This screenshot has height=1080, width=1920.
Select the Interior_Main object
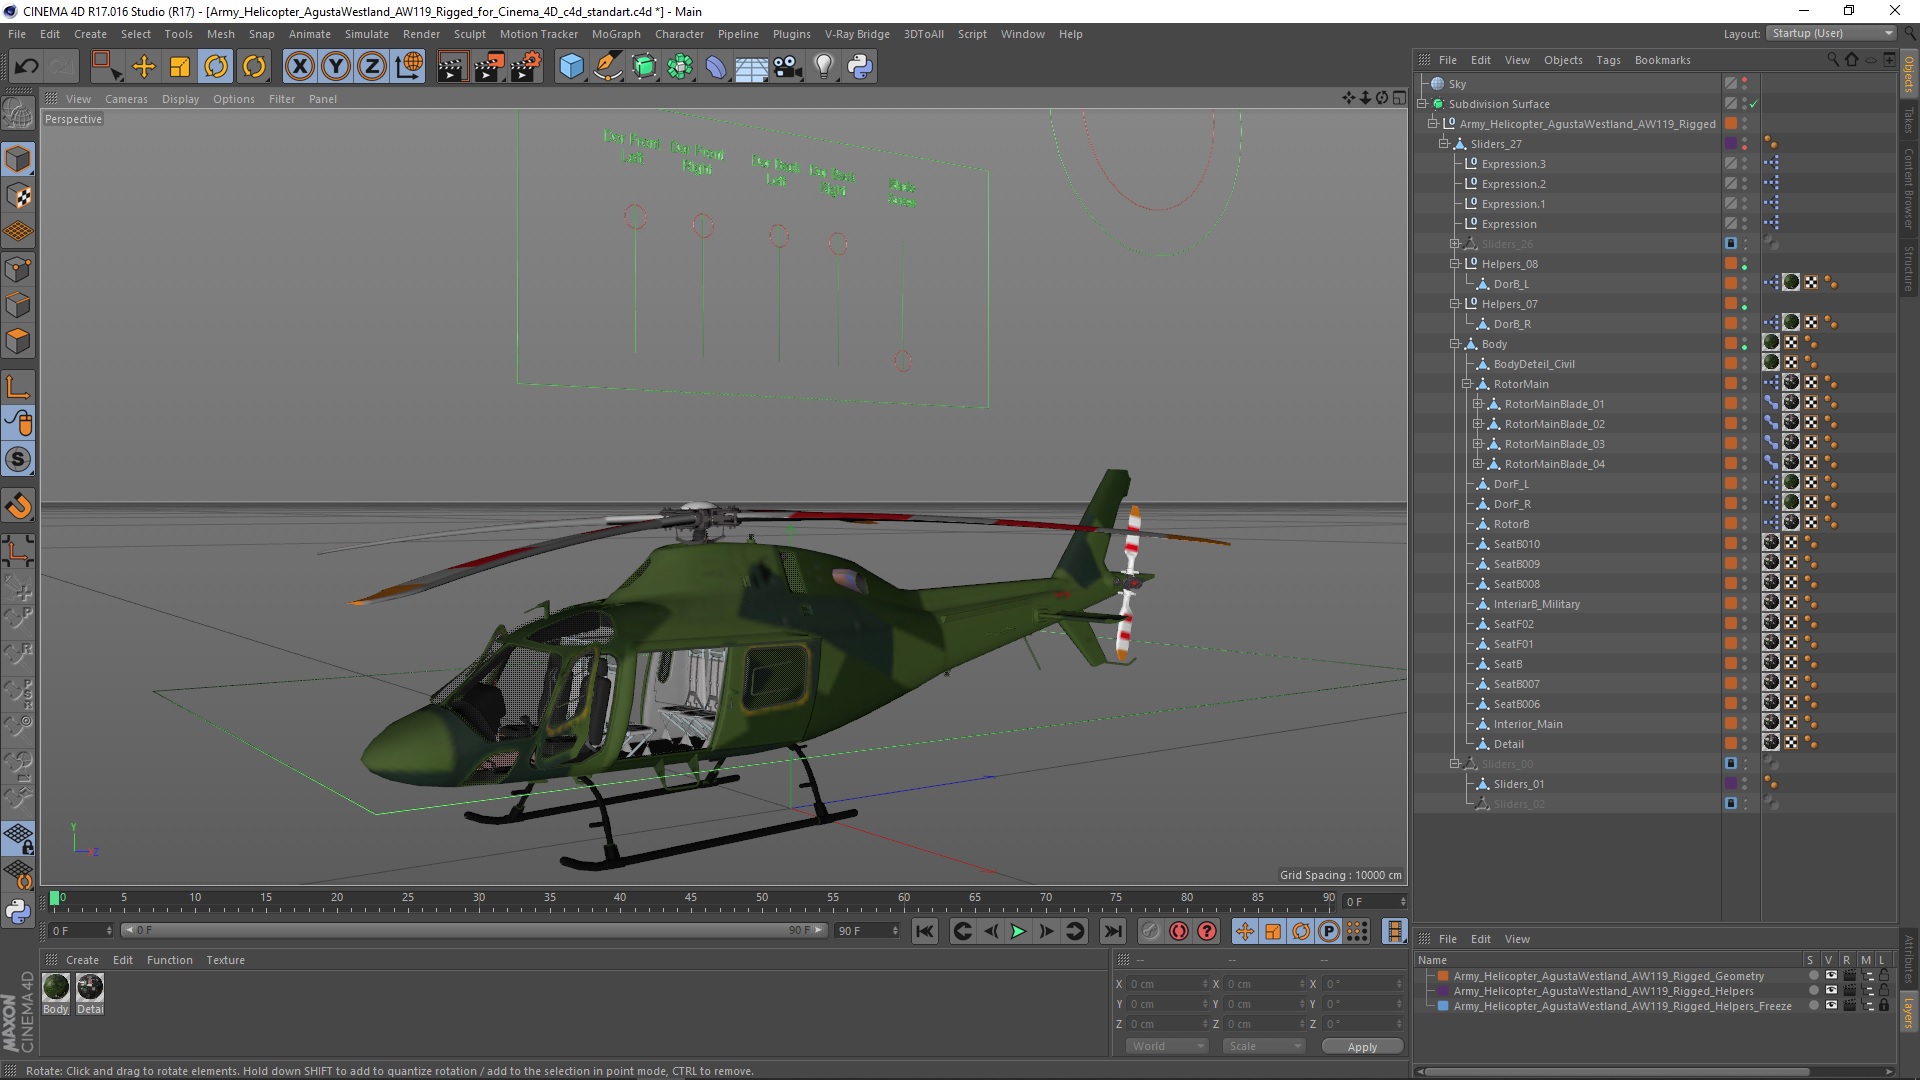click(x=1528, y=724)
